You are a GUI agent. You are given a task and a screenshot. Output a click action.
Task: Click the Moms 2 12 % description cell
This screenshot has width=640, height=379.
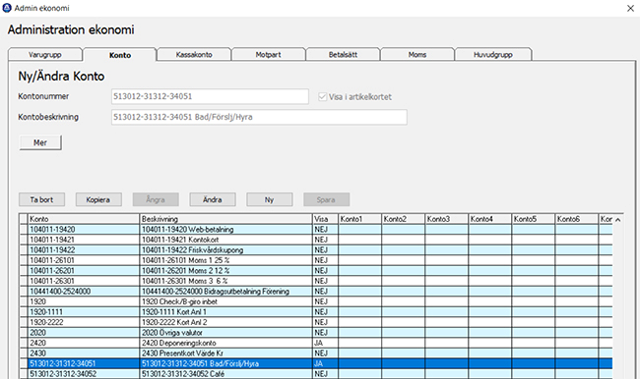tap(226, 271)
